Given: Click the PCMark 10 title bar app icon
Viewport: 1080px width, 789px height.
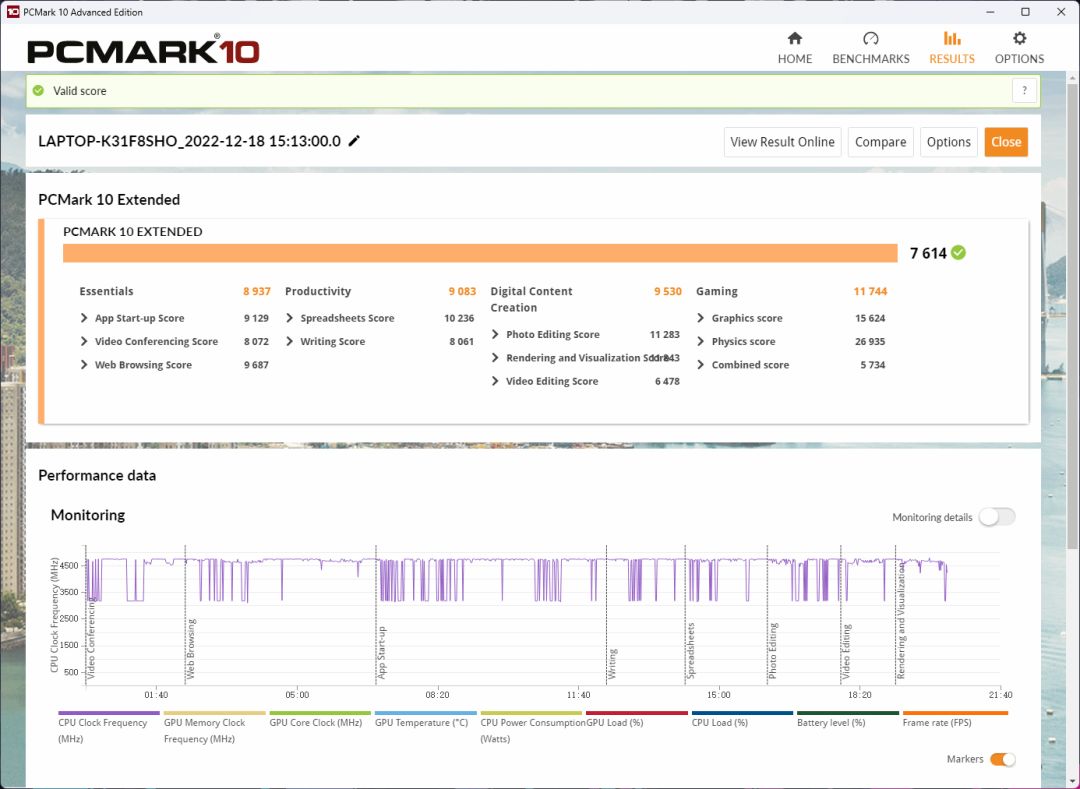Looking at the screenshot, I should (13, 12).
